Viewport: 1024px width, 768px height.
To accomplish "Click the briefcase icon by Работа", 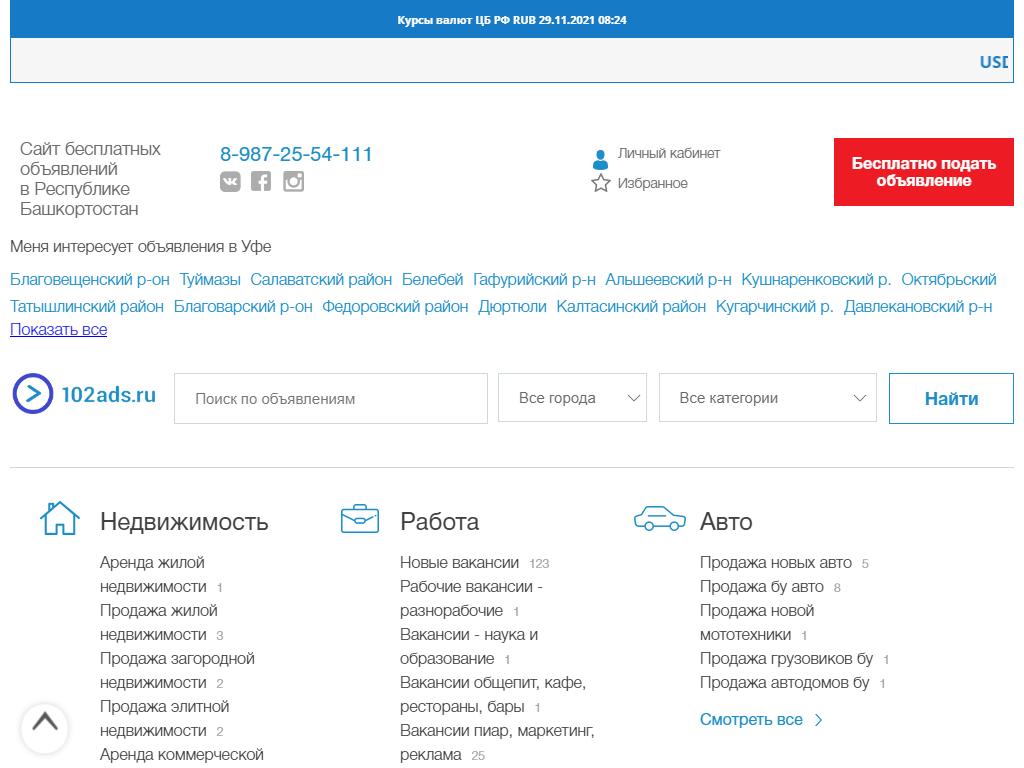I will pos(360,519).
